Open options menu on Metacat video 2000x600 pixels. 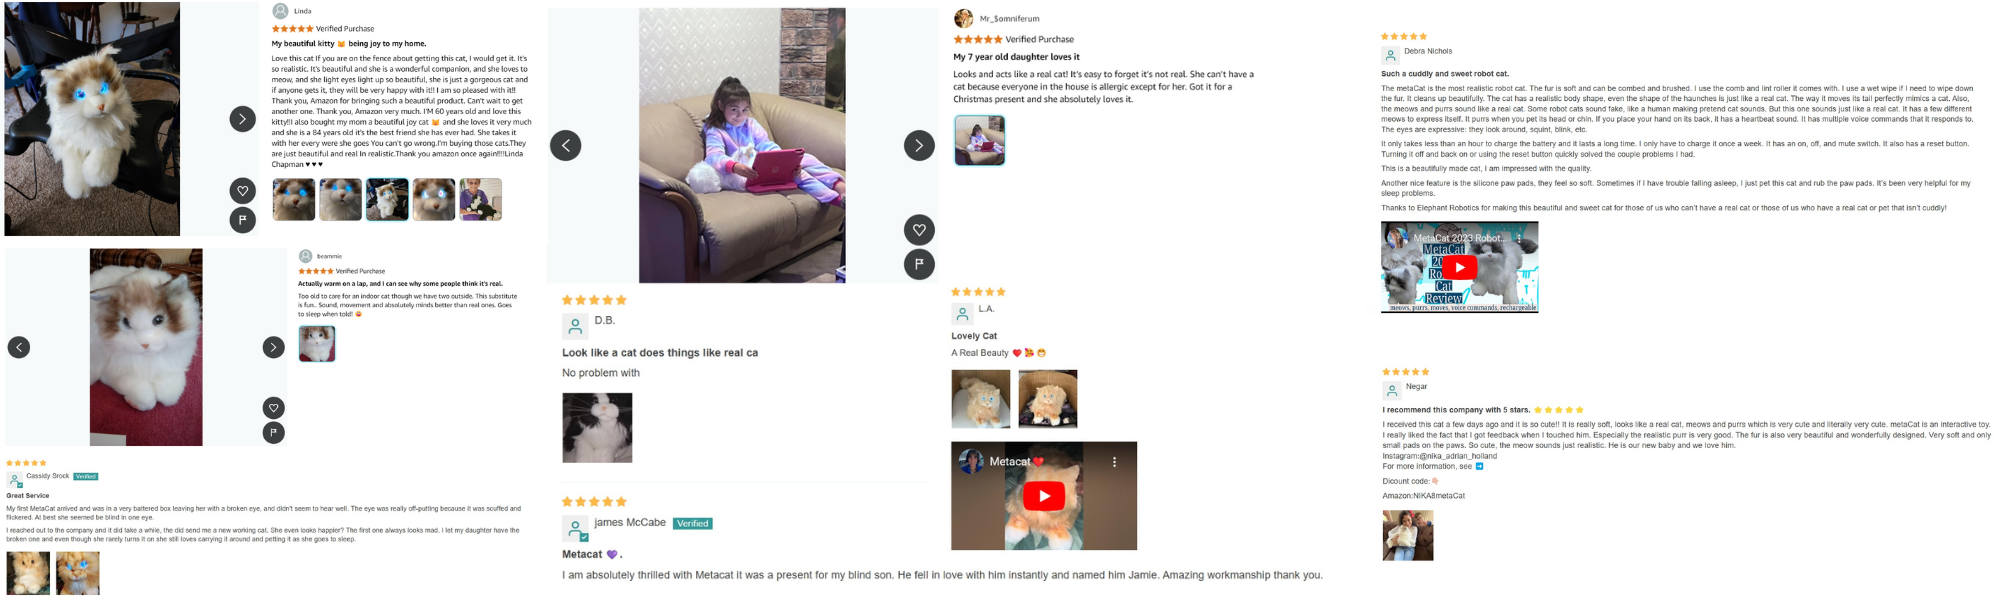point(1114,462)
